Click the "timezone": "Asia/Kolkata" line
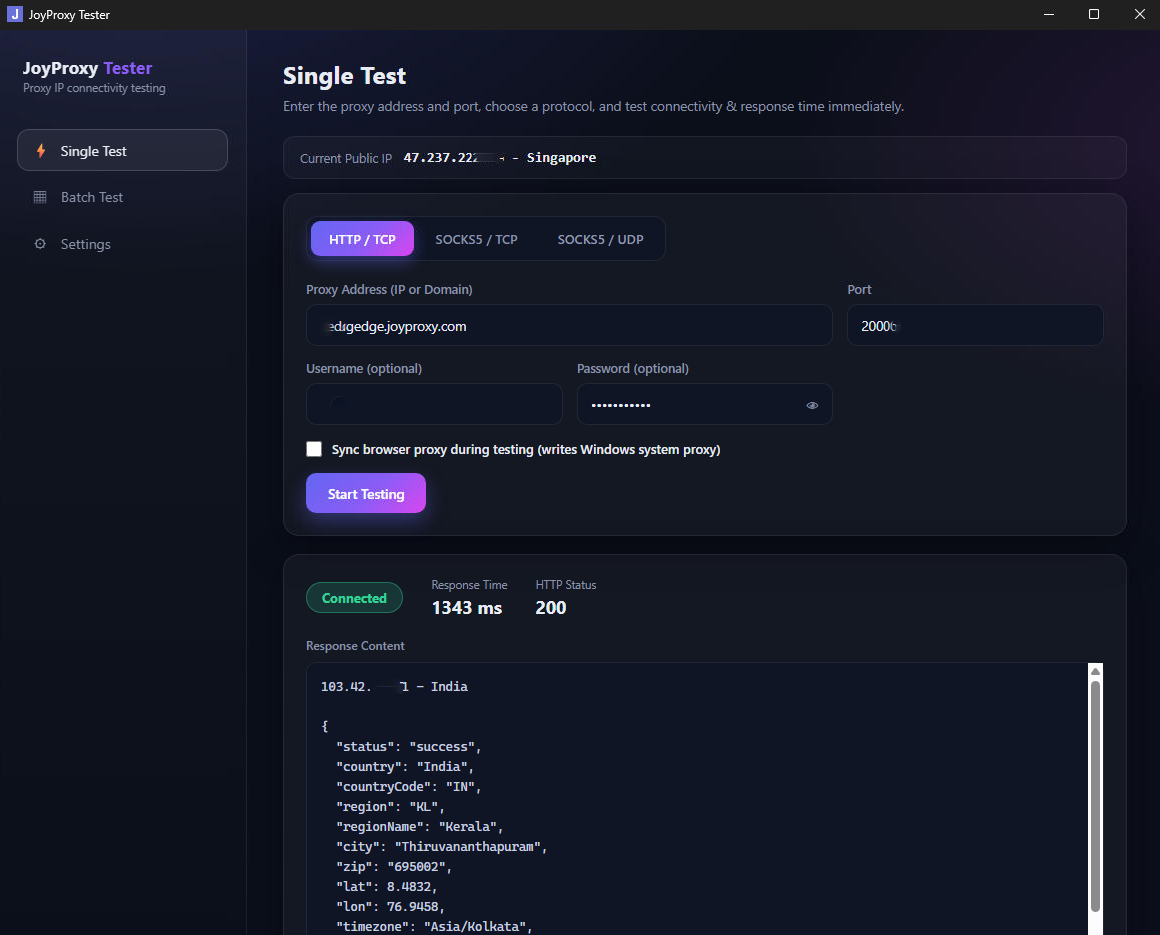The height and width of the screenshot is (935, 1160). click(434, 926)
